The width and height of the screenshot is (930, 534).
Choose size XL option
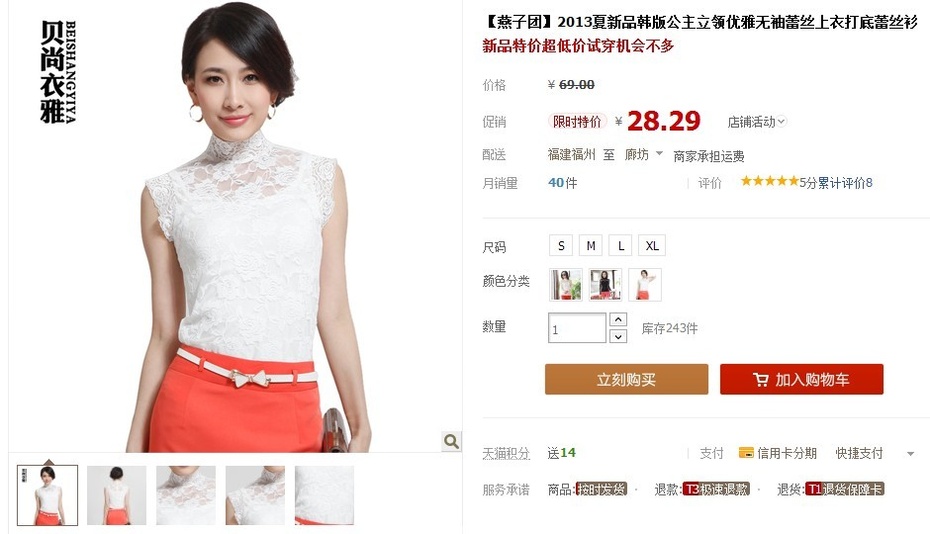coord(652,246)
